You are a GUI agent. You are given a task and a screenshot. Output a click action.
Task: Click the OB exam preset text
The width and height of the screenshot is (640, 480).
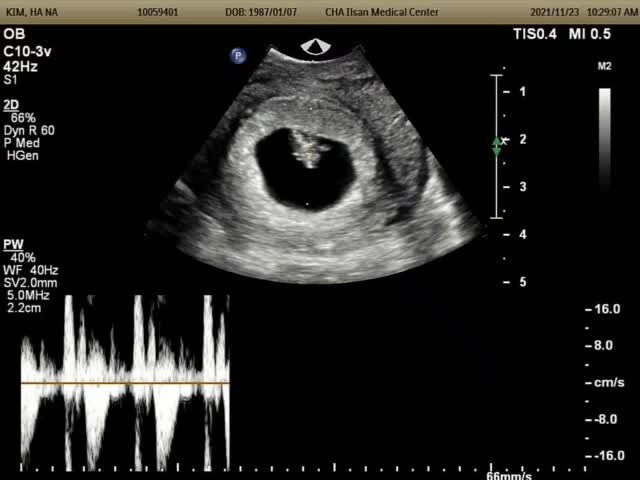[14, 34]
